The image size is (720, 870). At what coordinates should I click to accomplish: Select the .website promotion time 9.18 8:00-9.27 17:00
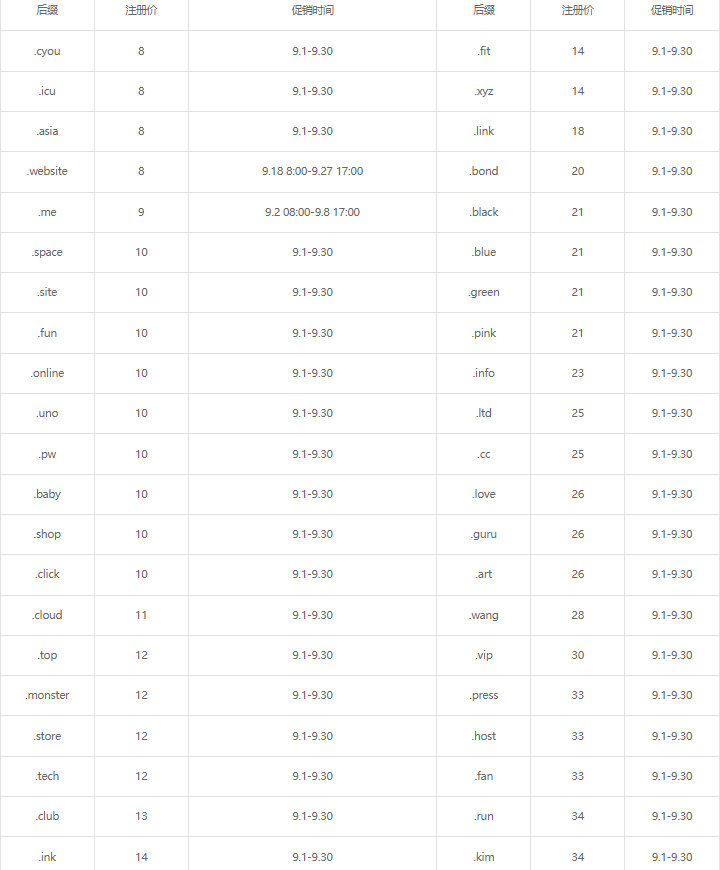(312, 171)
